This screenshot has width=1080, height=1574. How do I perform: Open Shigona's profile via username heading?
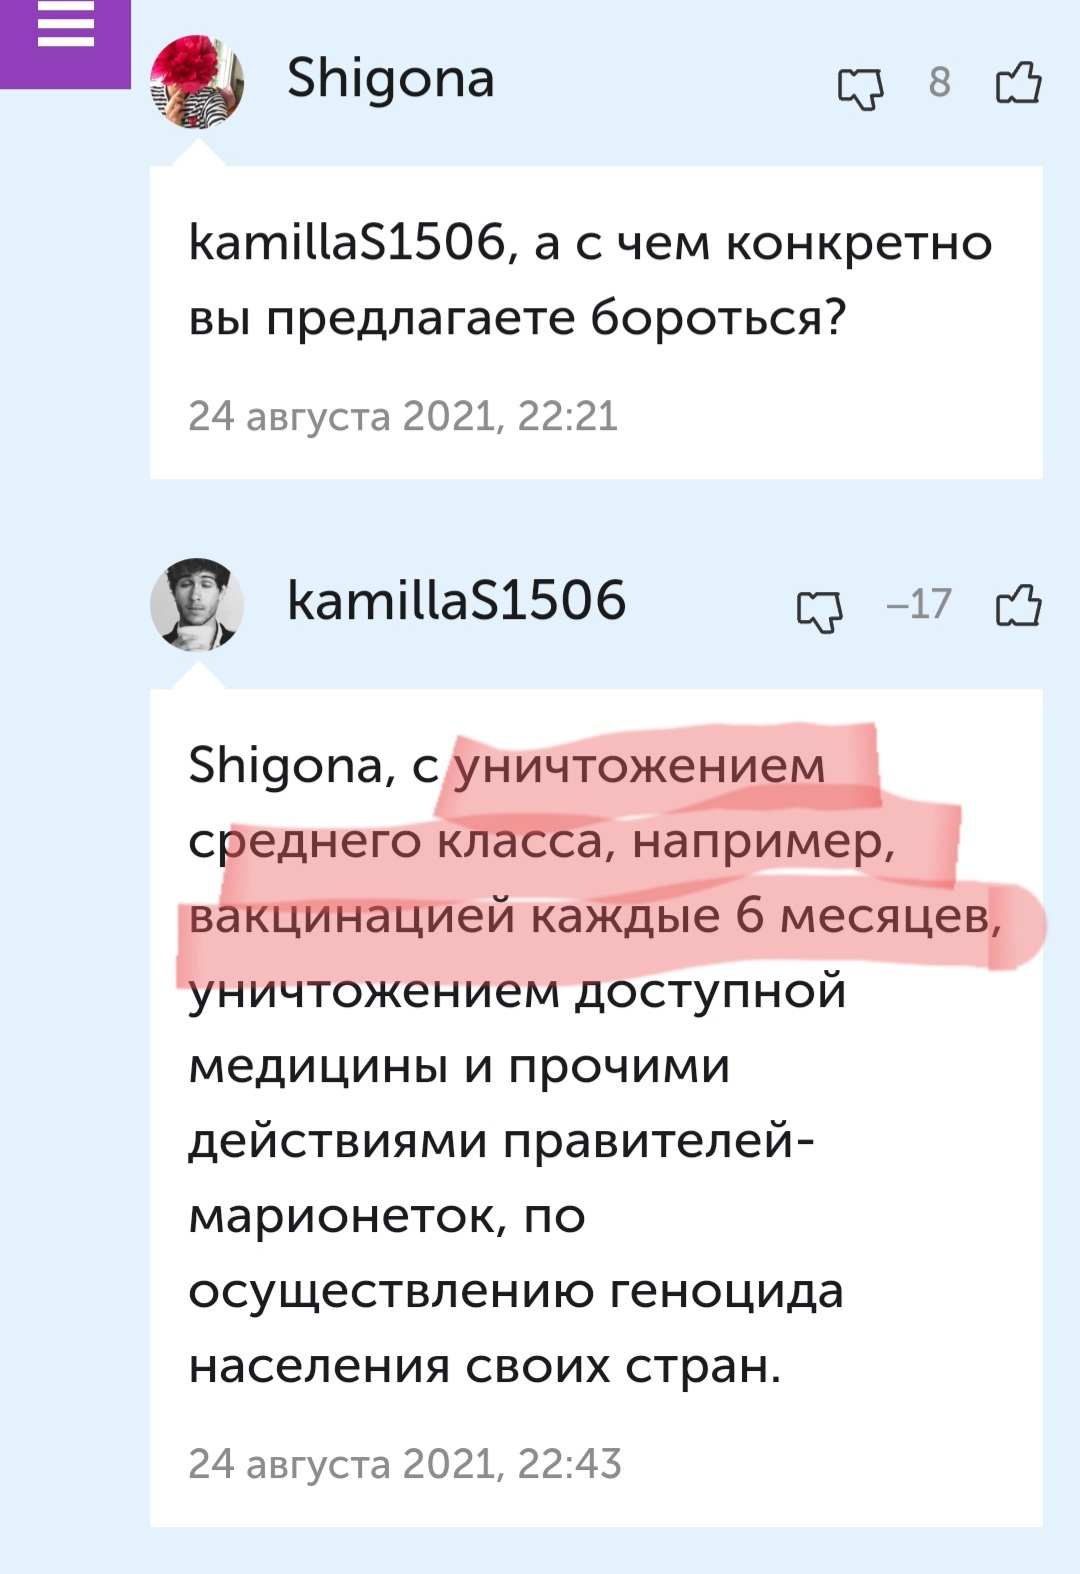(x=390, y=78)
